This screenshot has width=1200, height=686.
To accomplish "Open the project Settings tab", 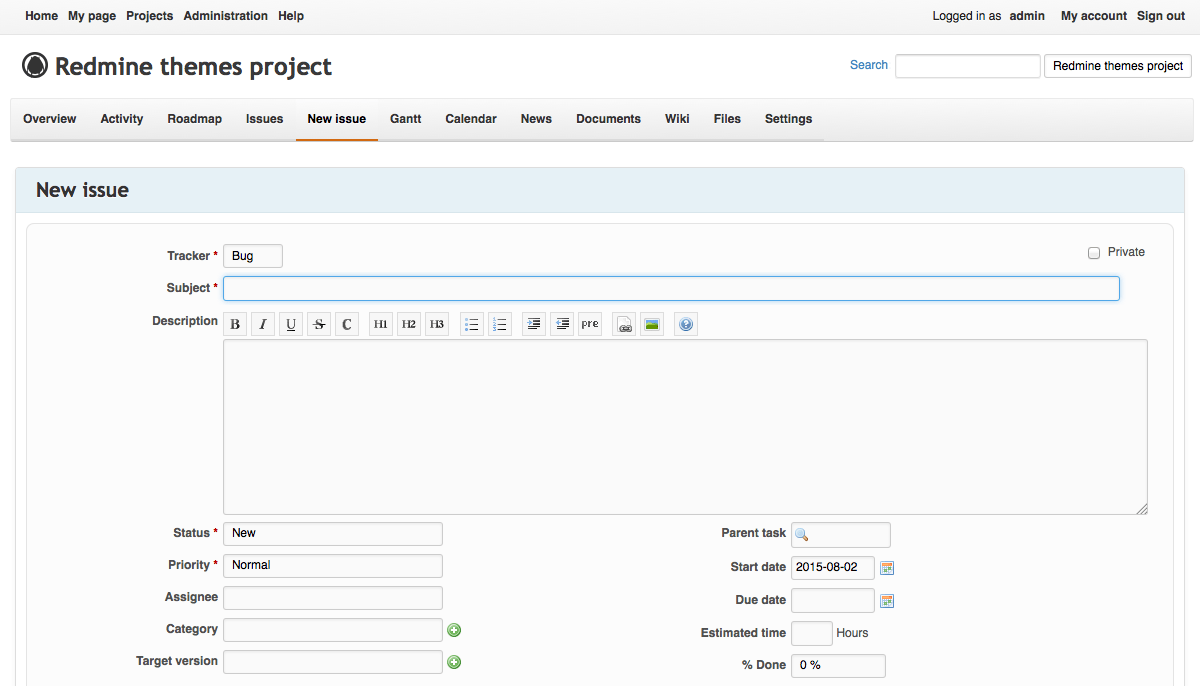I will (789, 119).
